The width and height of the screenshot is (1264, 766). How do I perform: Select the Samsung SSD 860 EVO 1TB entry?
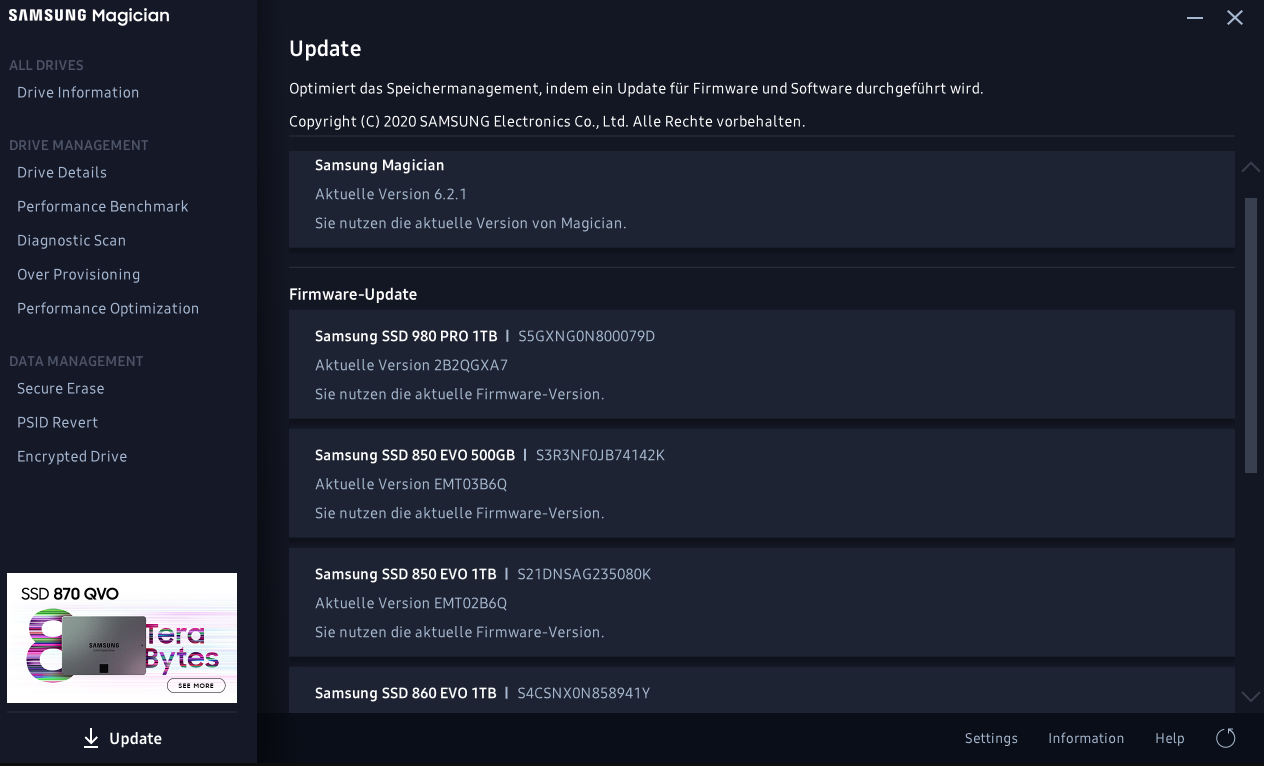[762, 690]
